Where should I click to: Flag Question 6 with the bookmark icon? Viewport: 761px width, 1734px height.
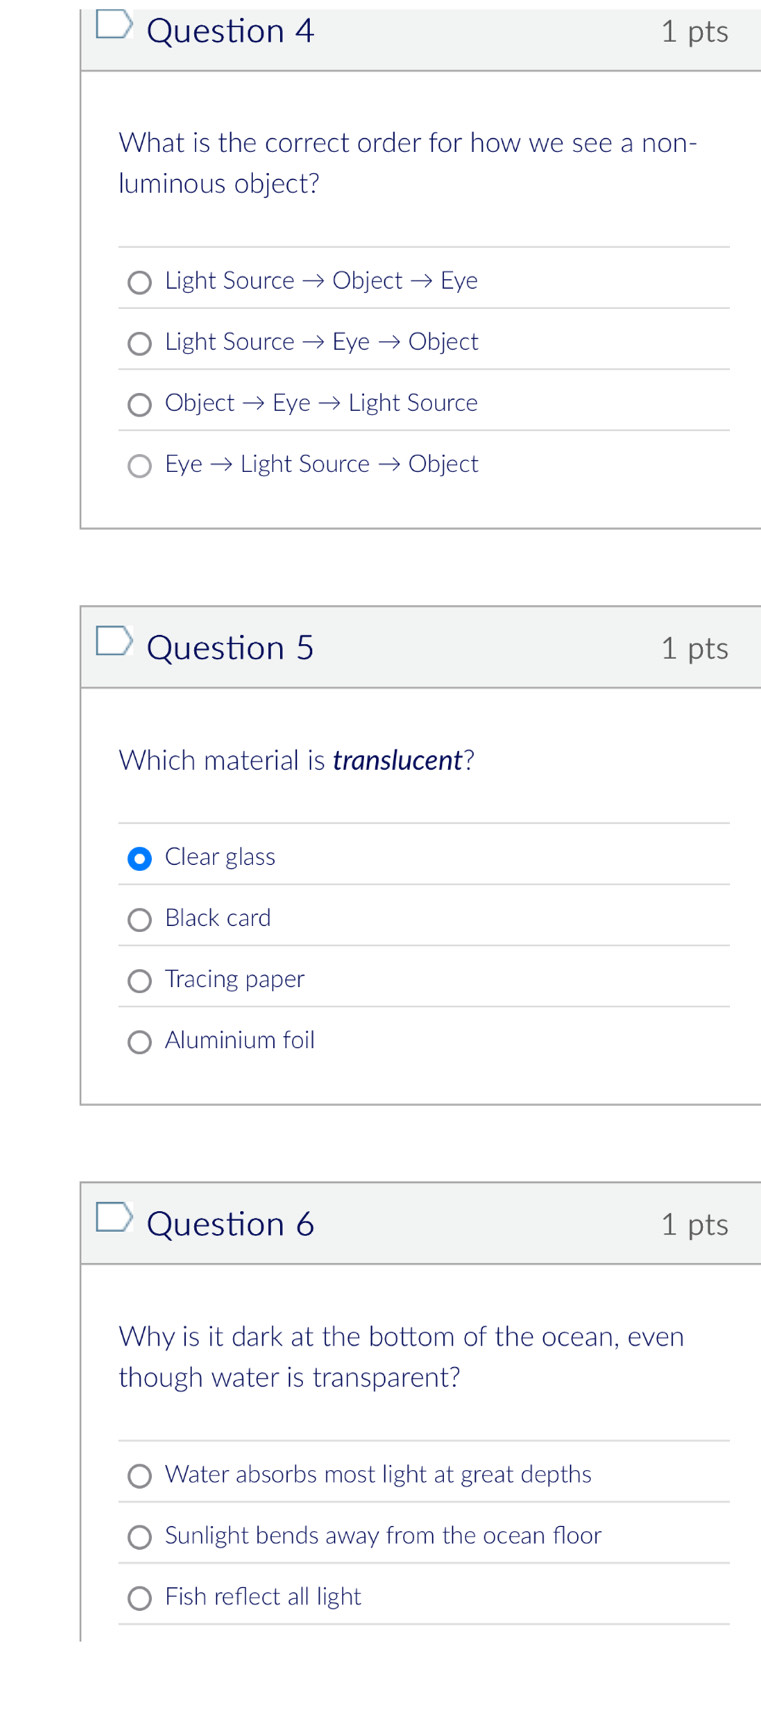click(114, 1217)
